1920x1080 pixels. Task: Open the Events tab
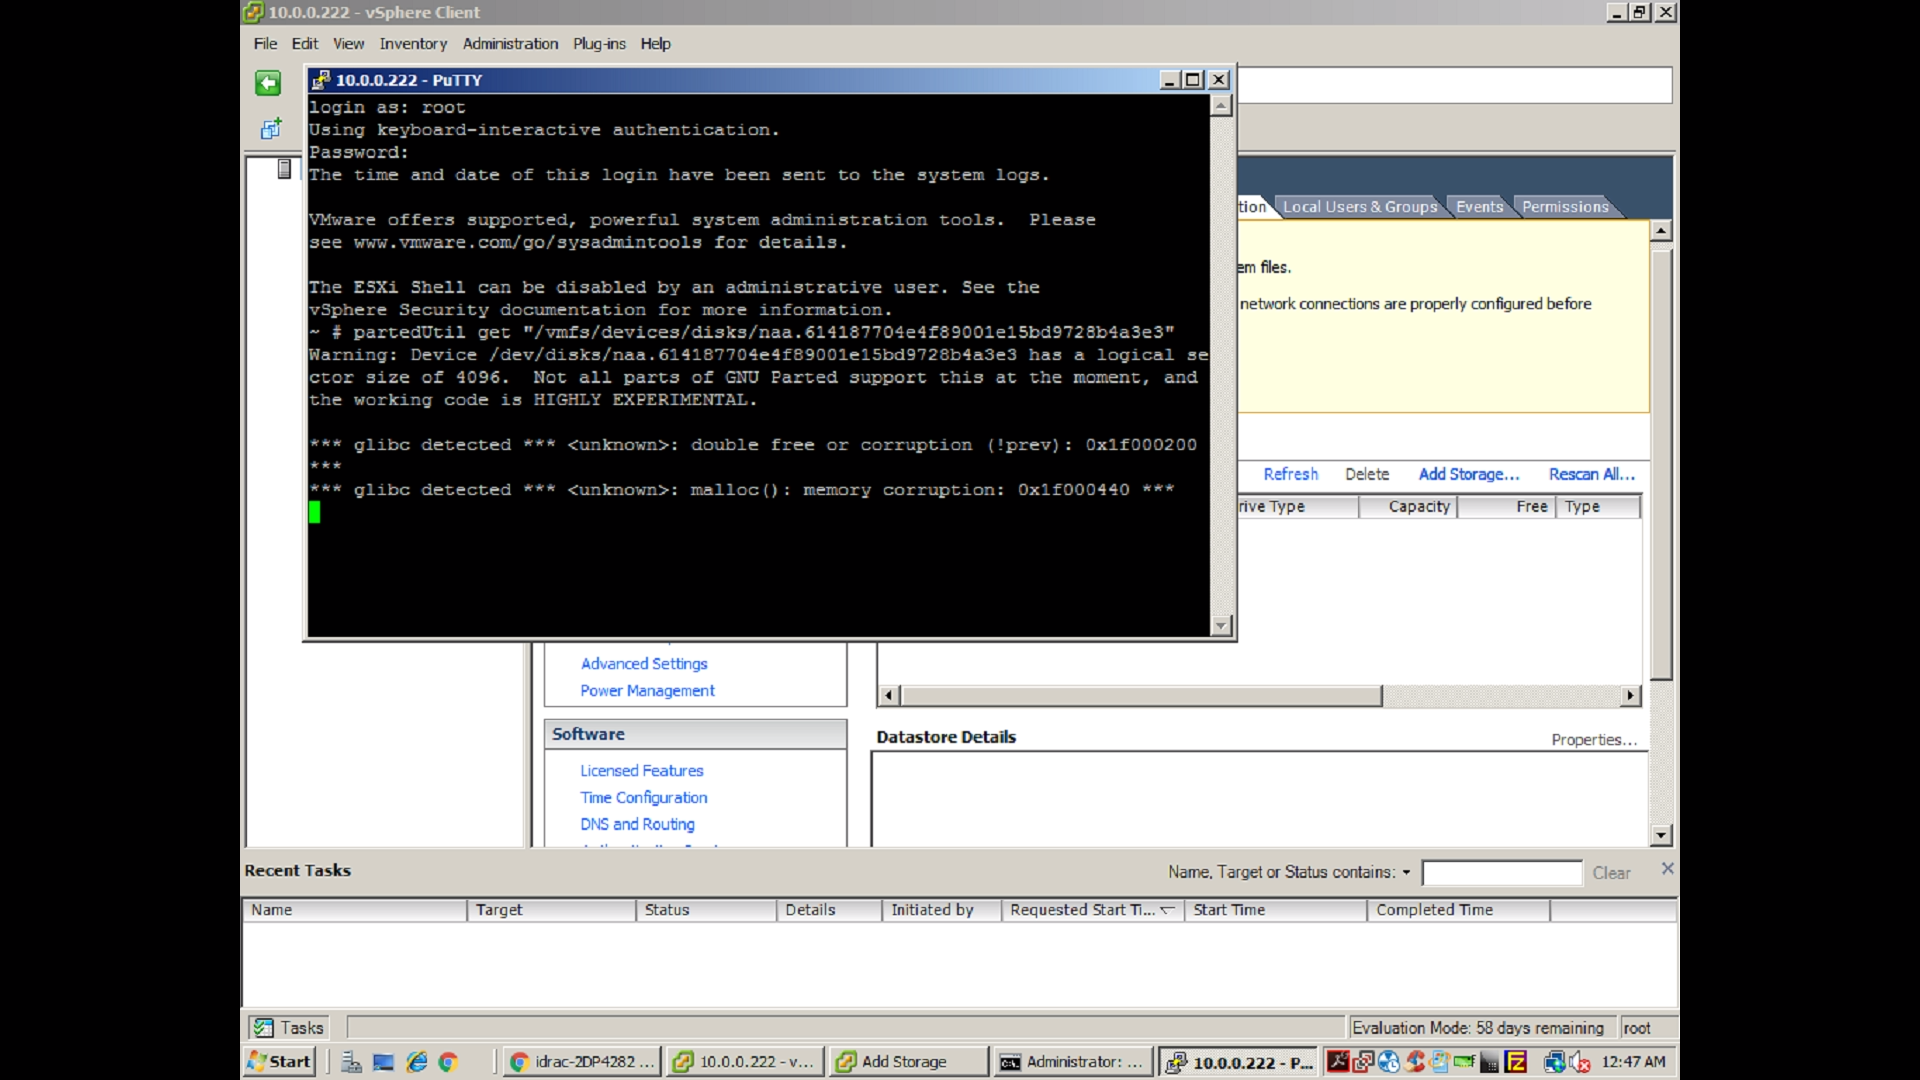point(1480,207)
